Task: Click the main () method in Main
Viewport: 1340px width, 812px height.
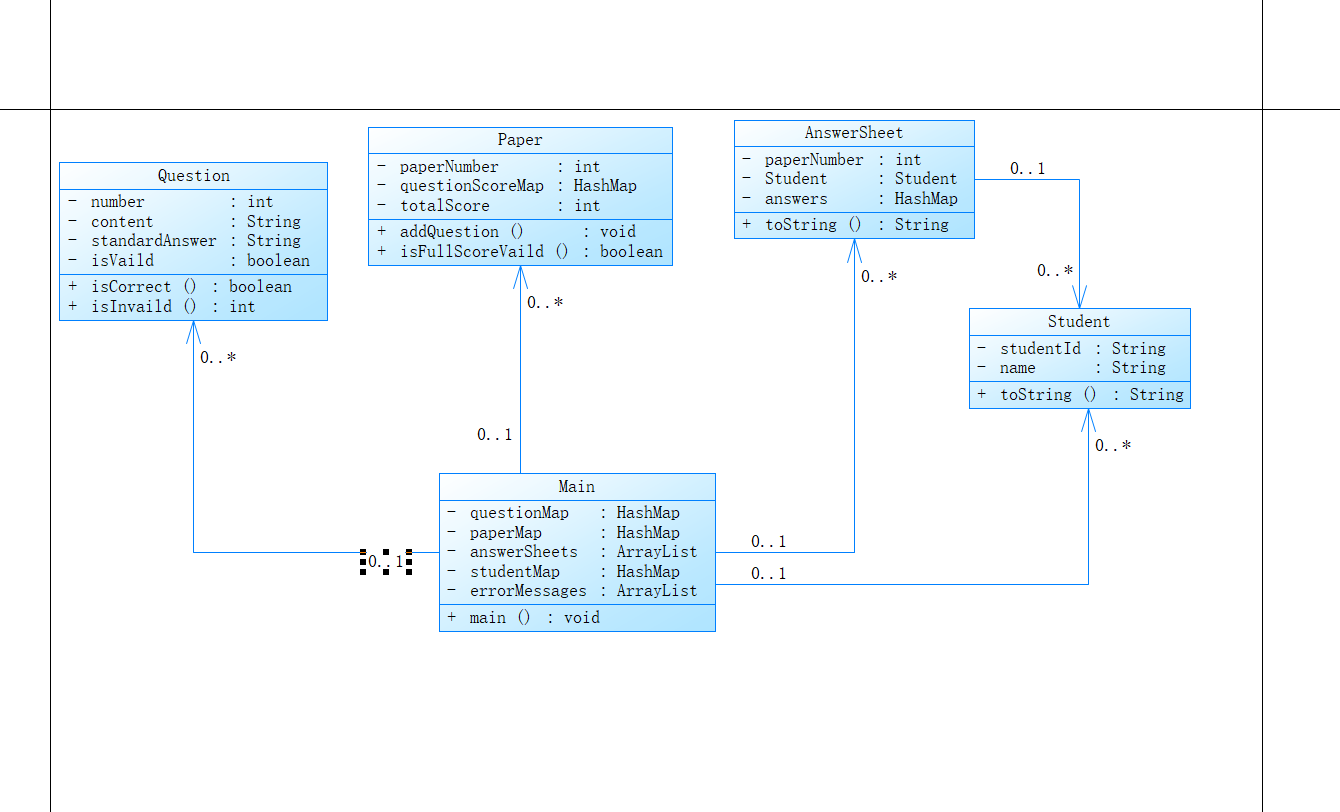Action: 577,618
